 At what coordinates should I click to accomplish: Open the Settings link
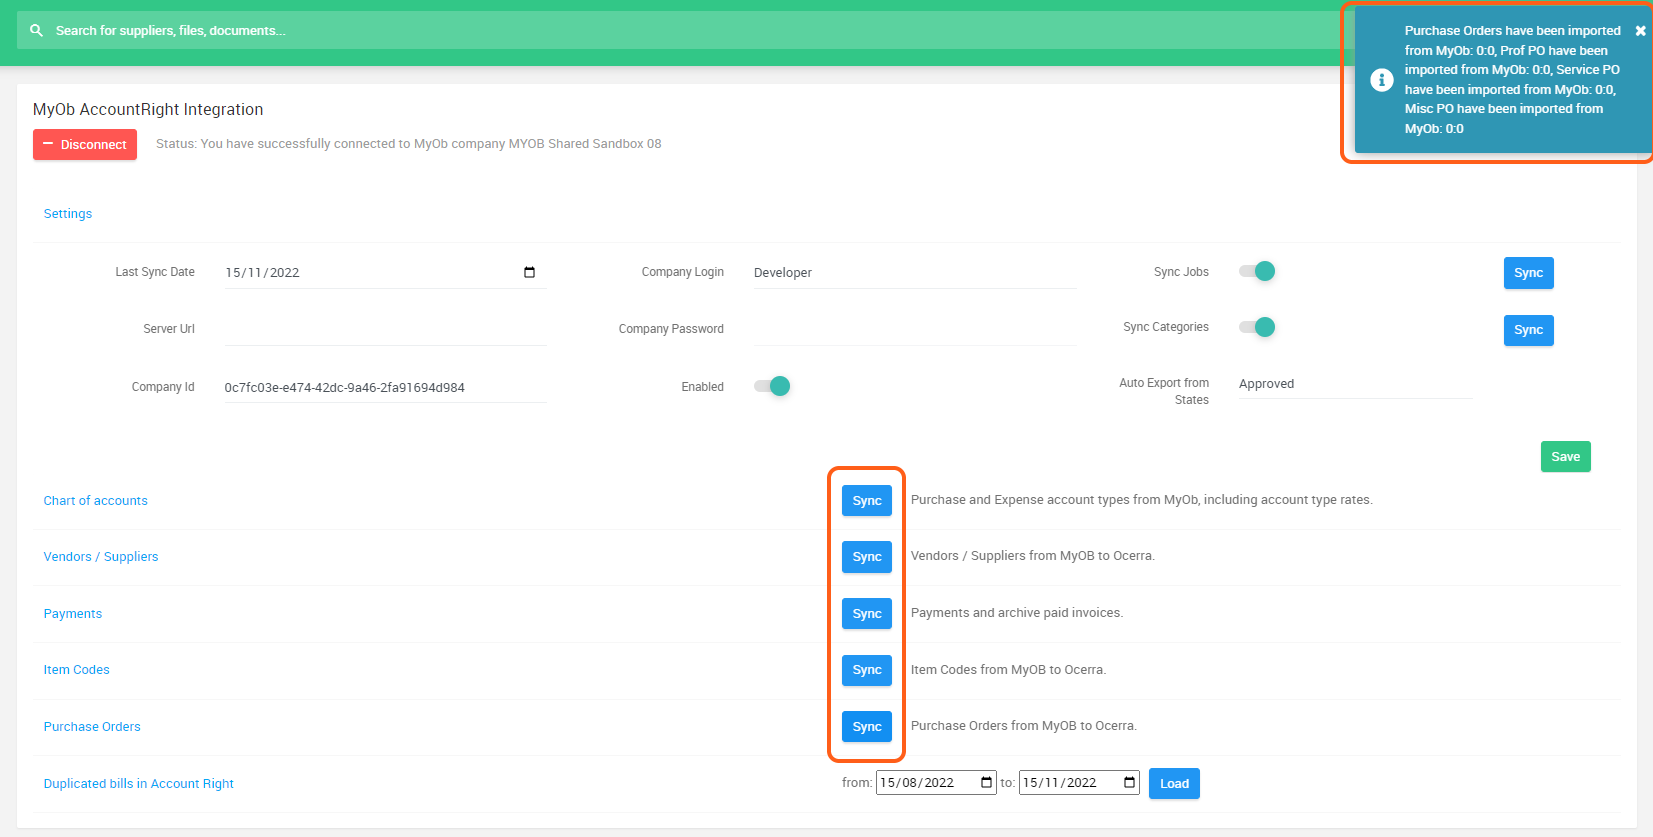(x=68, y=214)
